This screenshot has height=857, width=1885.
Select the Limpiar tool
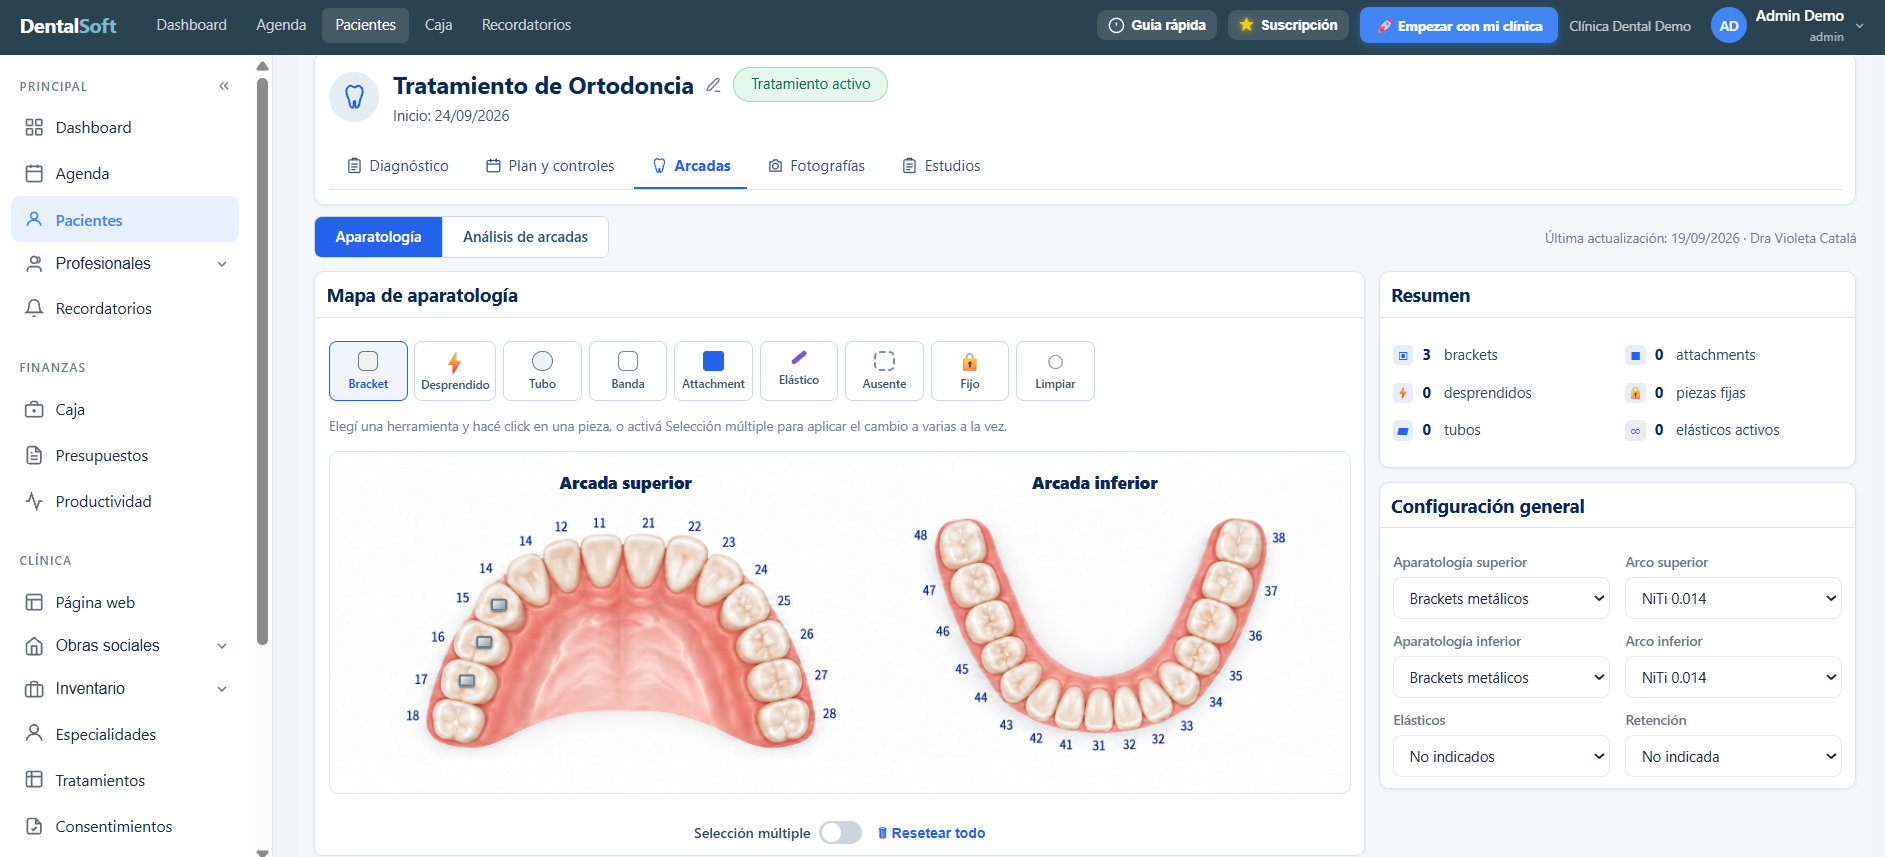[1055, 371]
